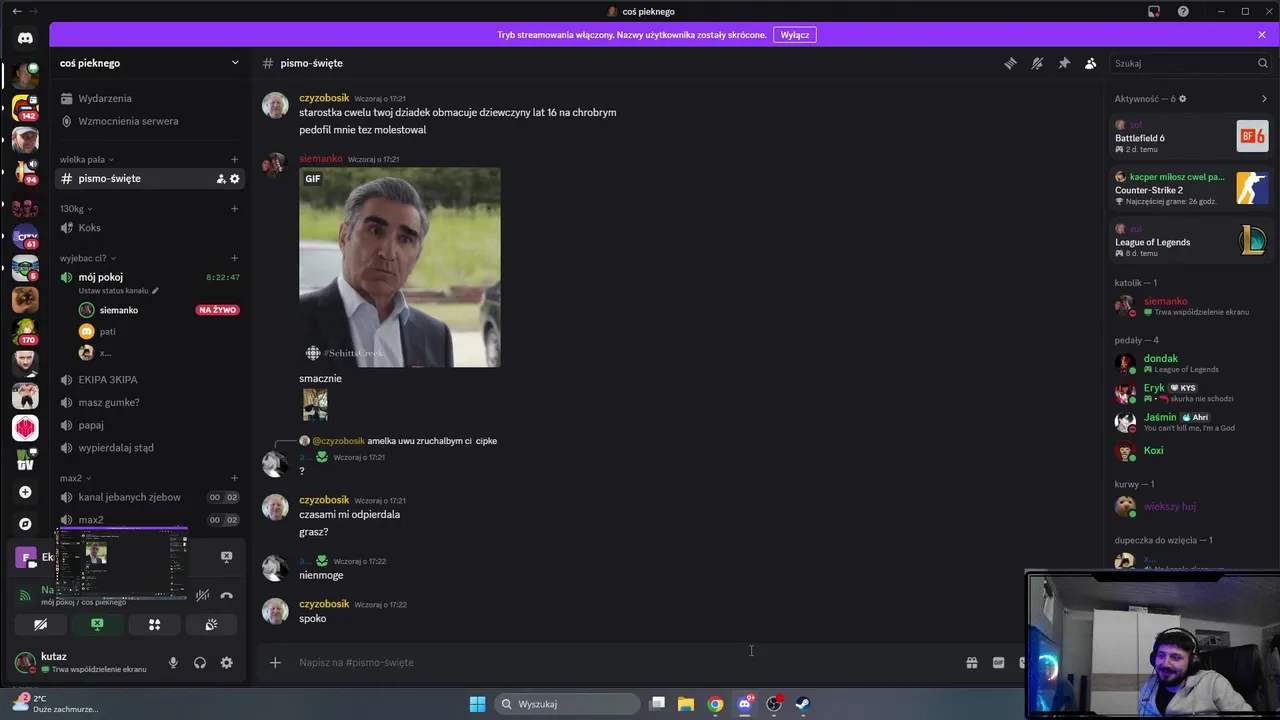Viewport: 1280px width, 720px height.
Task: Open the Counter-Strike 2 activity card
Action: [x=1191, y=188]
